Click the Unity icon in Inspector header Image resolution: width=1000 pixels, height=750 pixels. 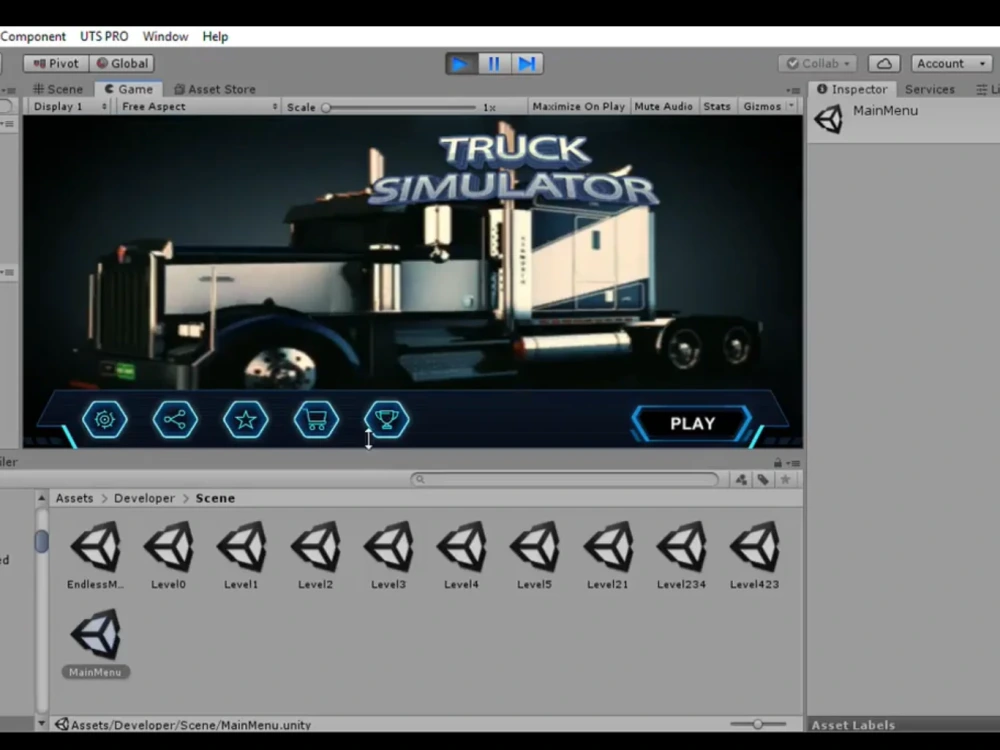(x=828, y=119)
